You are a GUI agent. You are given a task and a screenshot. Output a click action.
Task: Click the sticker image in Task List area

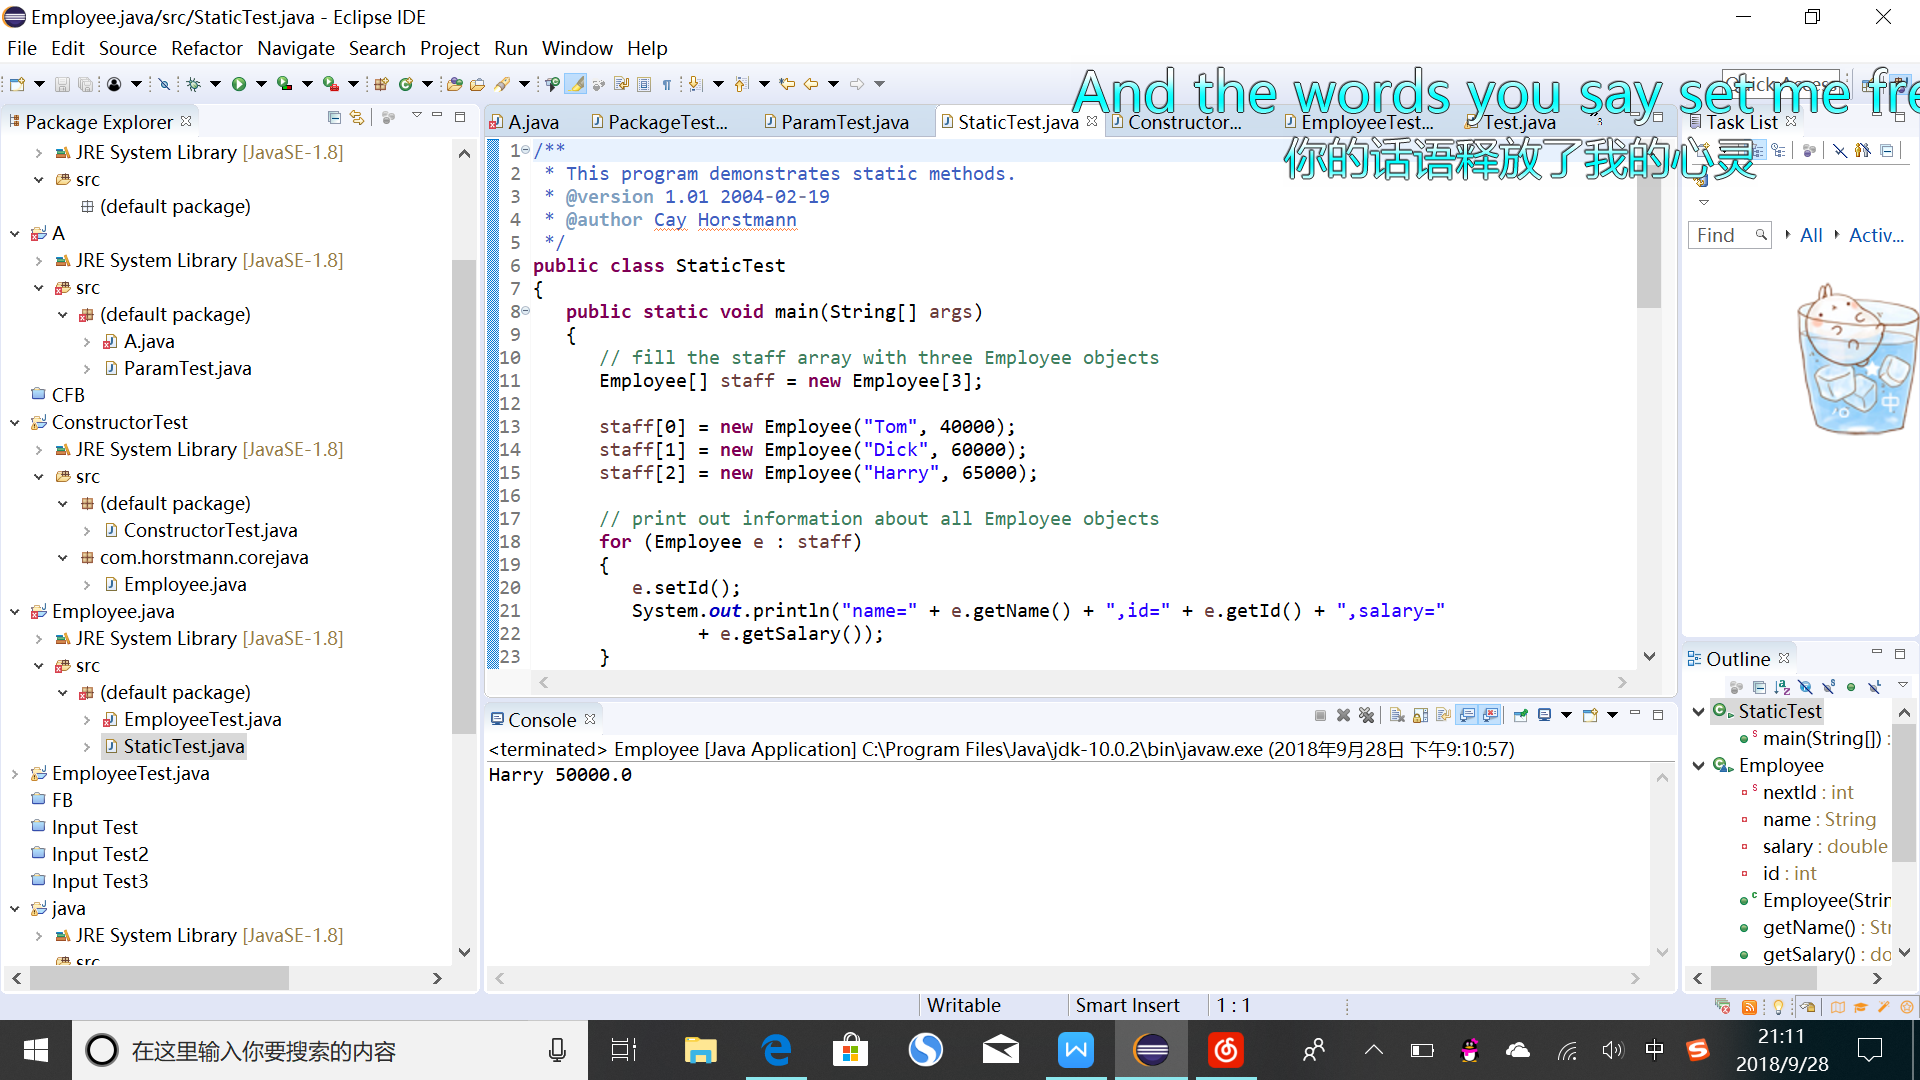pyautogui.click(x=1857, y=359)
